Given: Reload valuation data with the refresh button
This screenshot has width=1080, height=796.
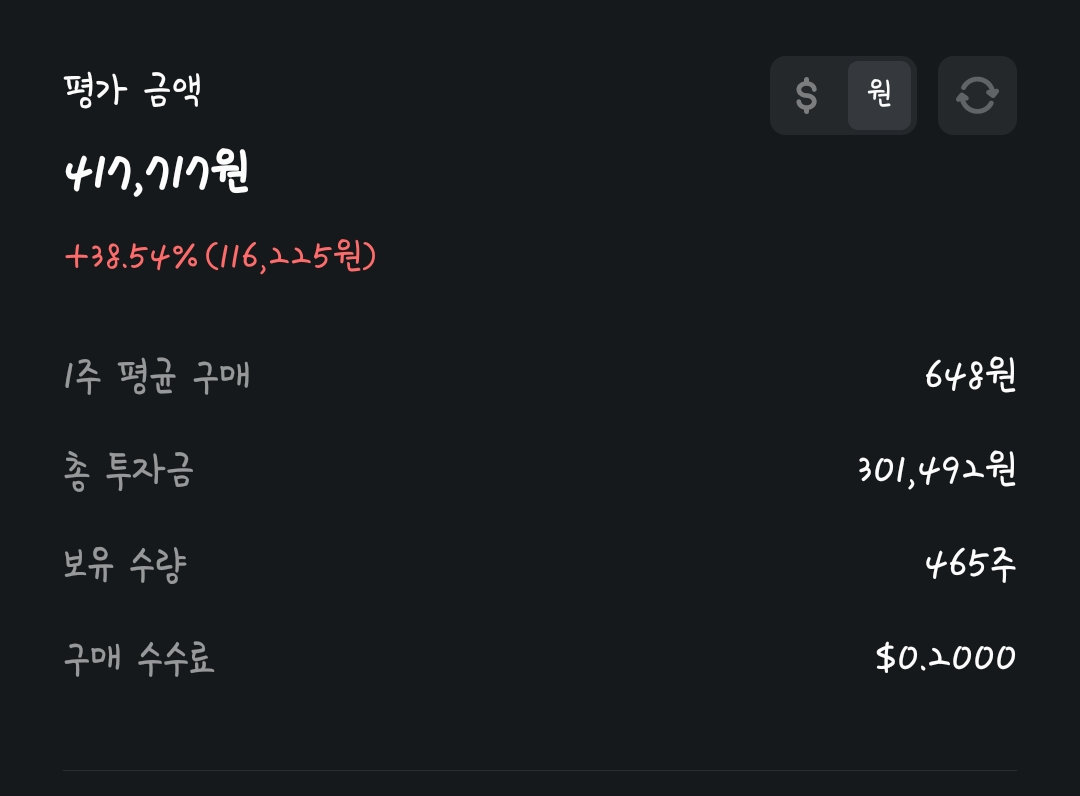Looking at the screenshot, I should [977, 96].
